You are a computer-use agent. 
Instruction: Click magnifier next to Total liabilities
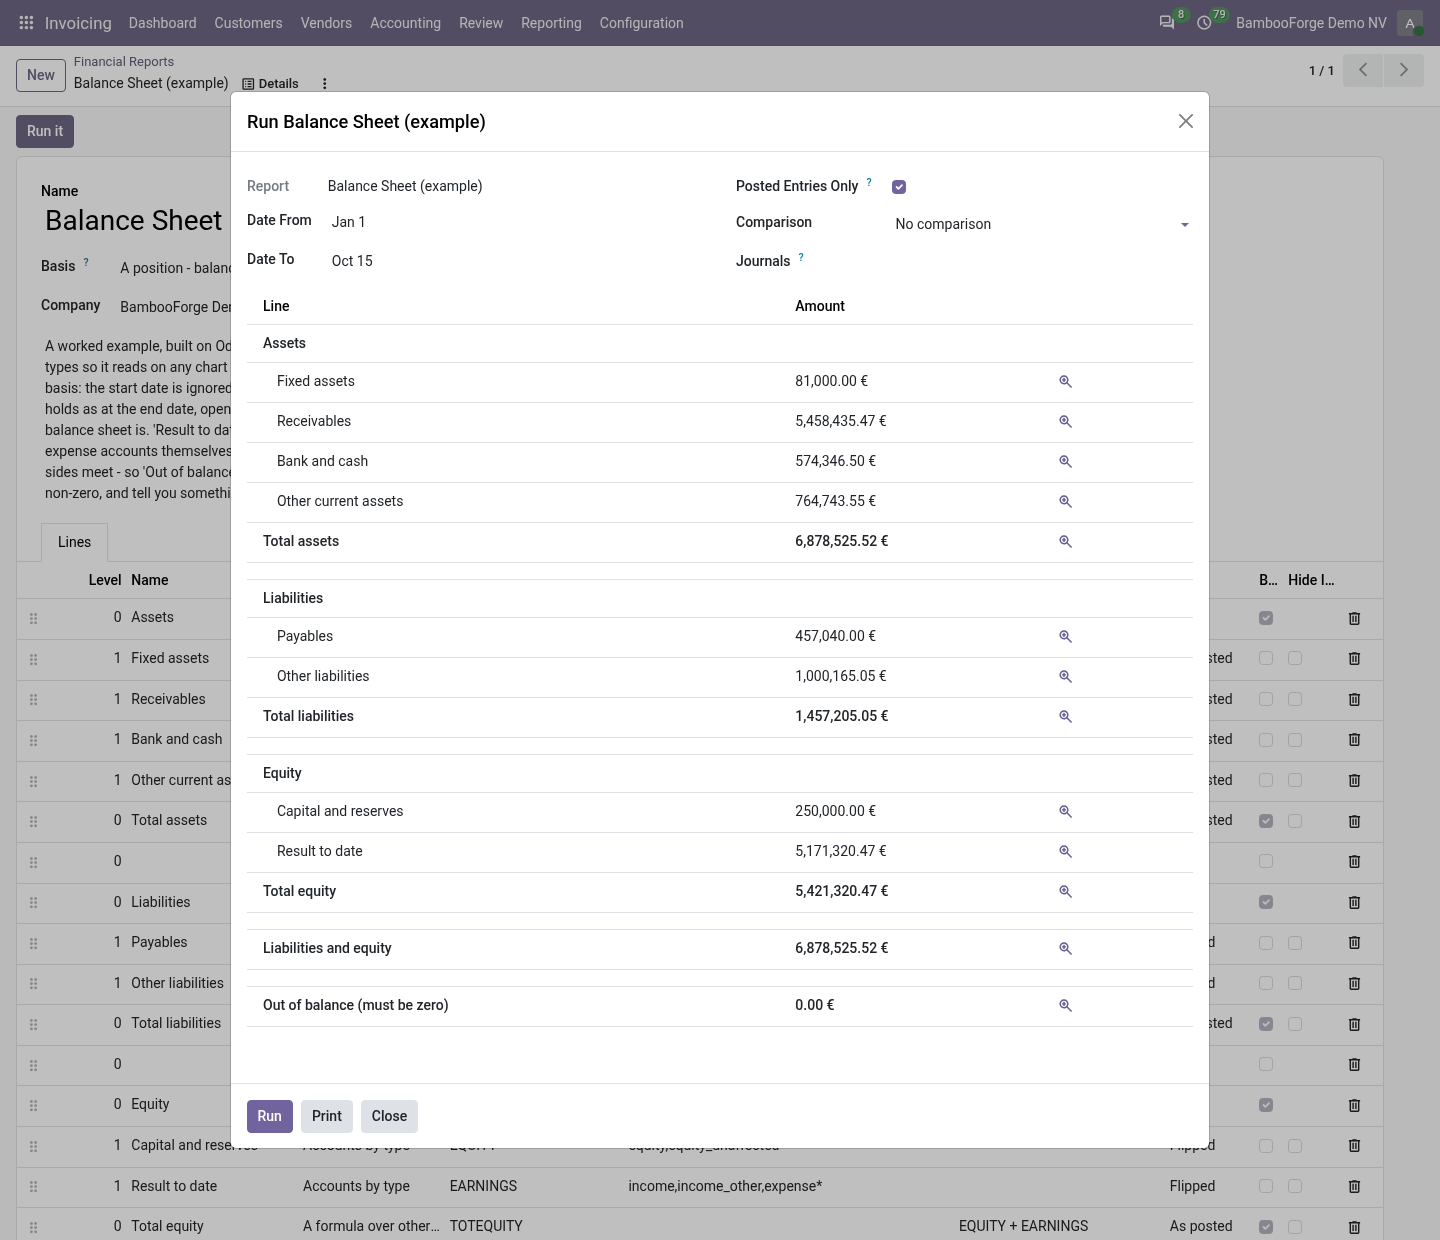pos(1065,717)
